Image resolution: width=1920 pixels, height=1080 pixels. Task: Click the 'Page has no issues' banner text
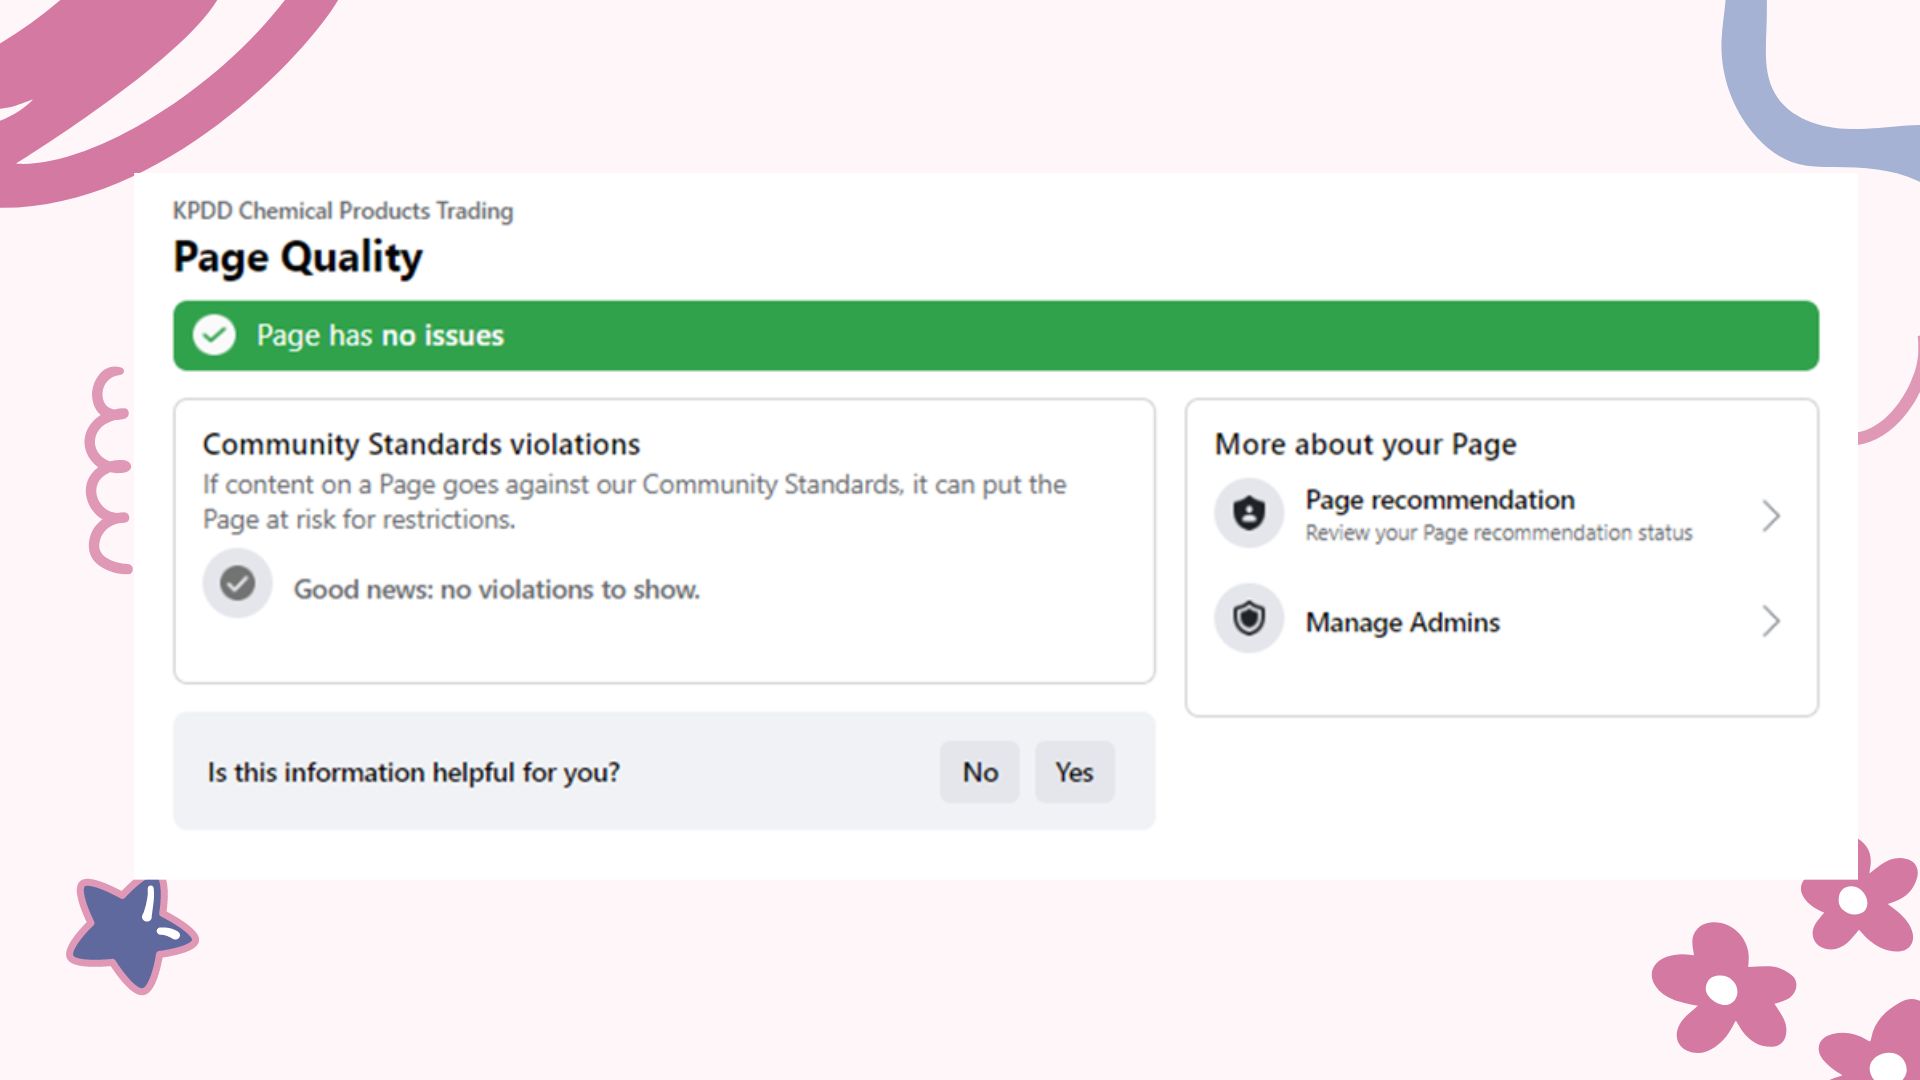point(380,336)
